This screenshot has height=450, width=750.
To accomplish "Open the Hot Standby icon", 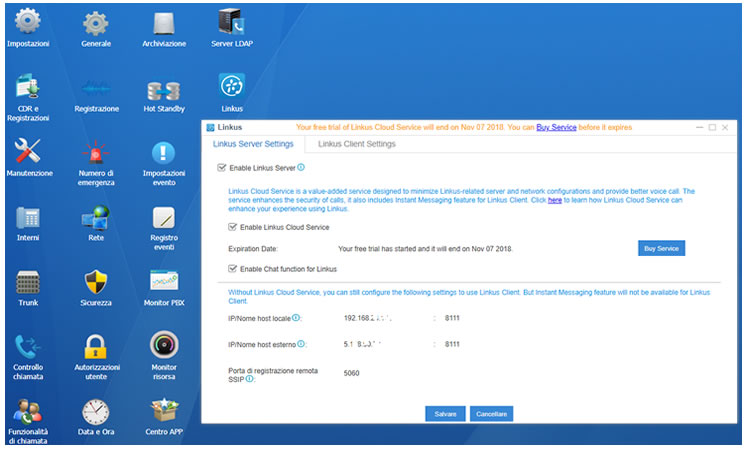I will [164, 90].
